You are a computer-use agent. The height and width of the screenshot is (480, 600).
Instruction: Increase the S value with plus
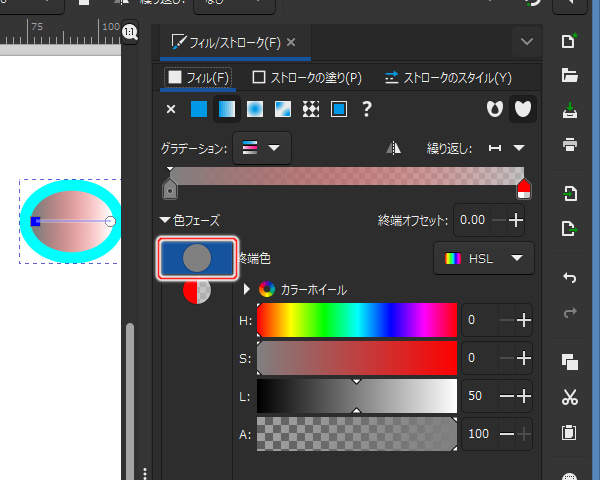(x=523, y=358)
